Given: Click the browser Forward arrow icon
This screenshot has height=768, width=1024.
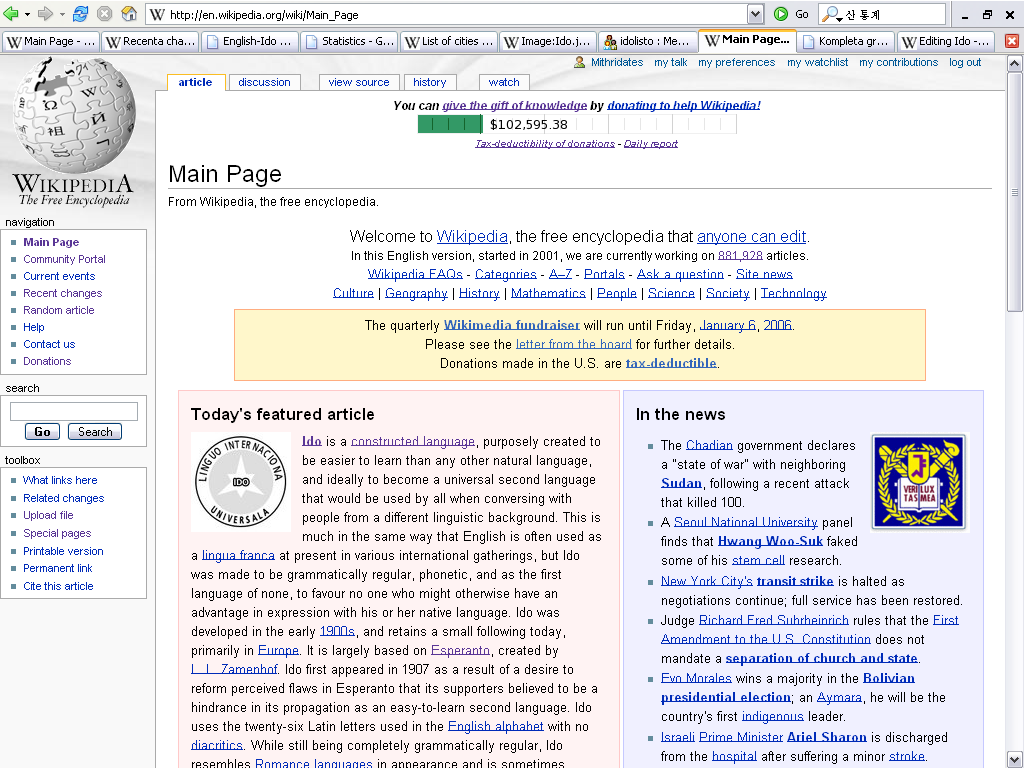Looking at the screenshot, I should pos(45,14).
